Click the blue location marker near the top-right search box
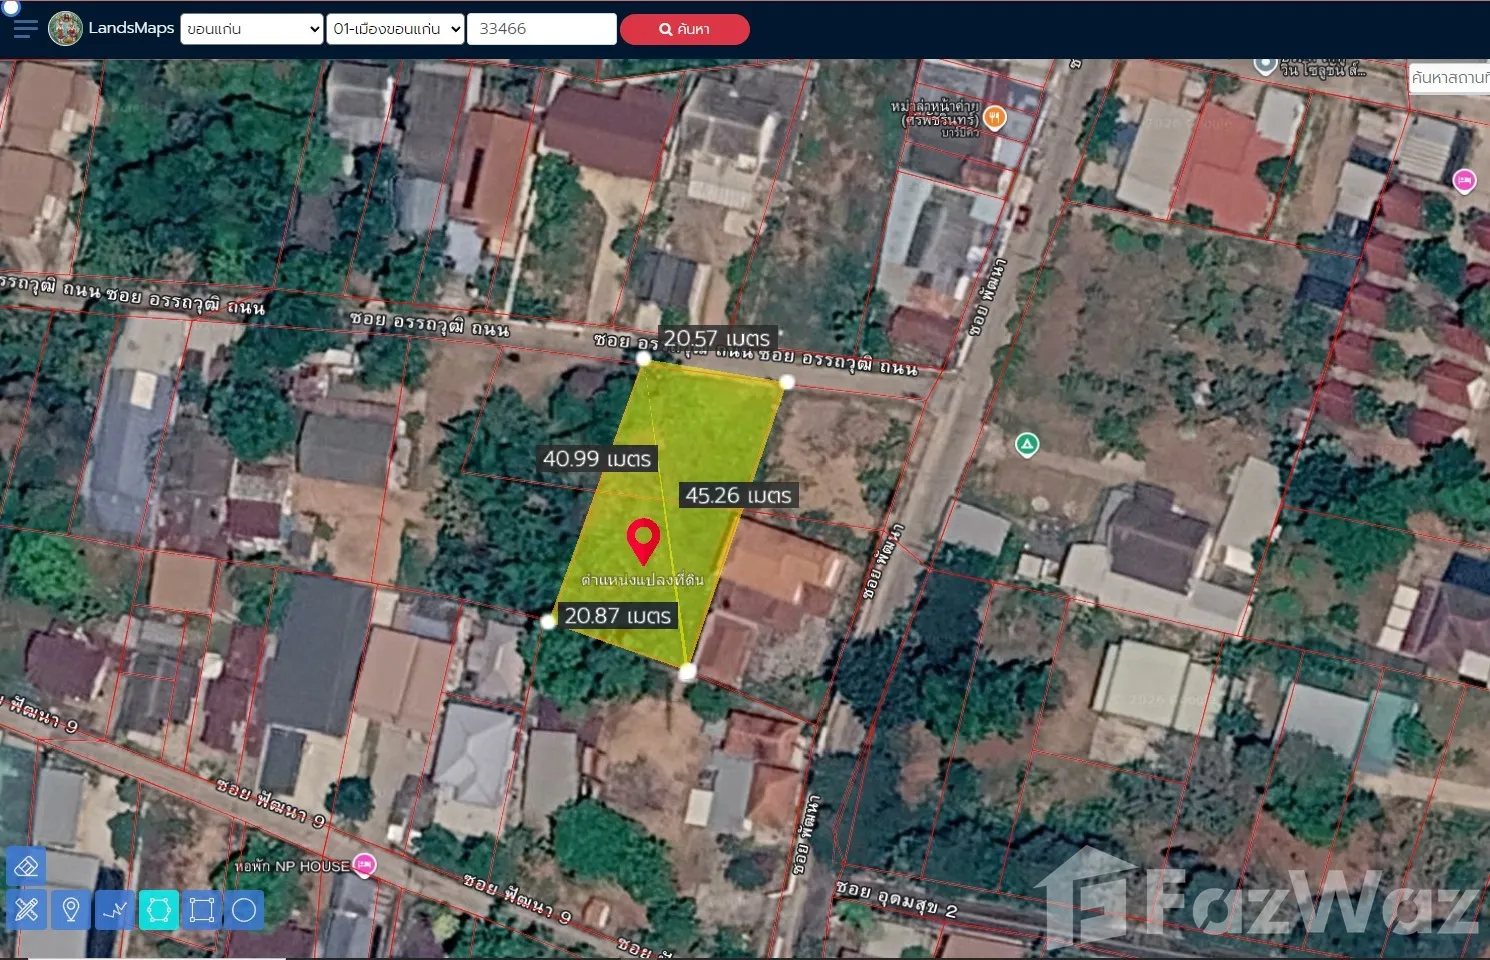Image resolution: width=1490 pixels, height=960 pixels. click(x=1265, y=64)
